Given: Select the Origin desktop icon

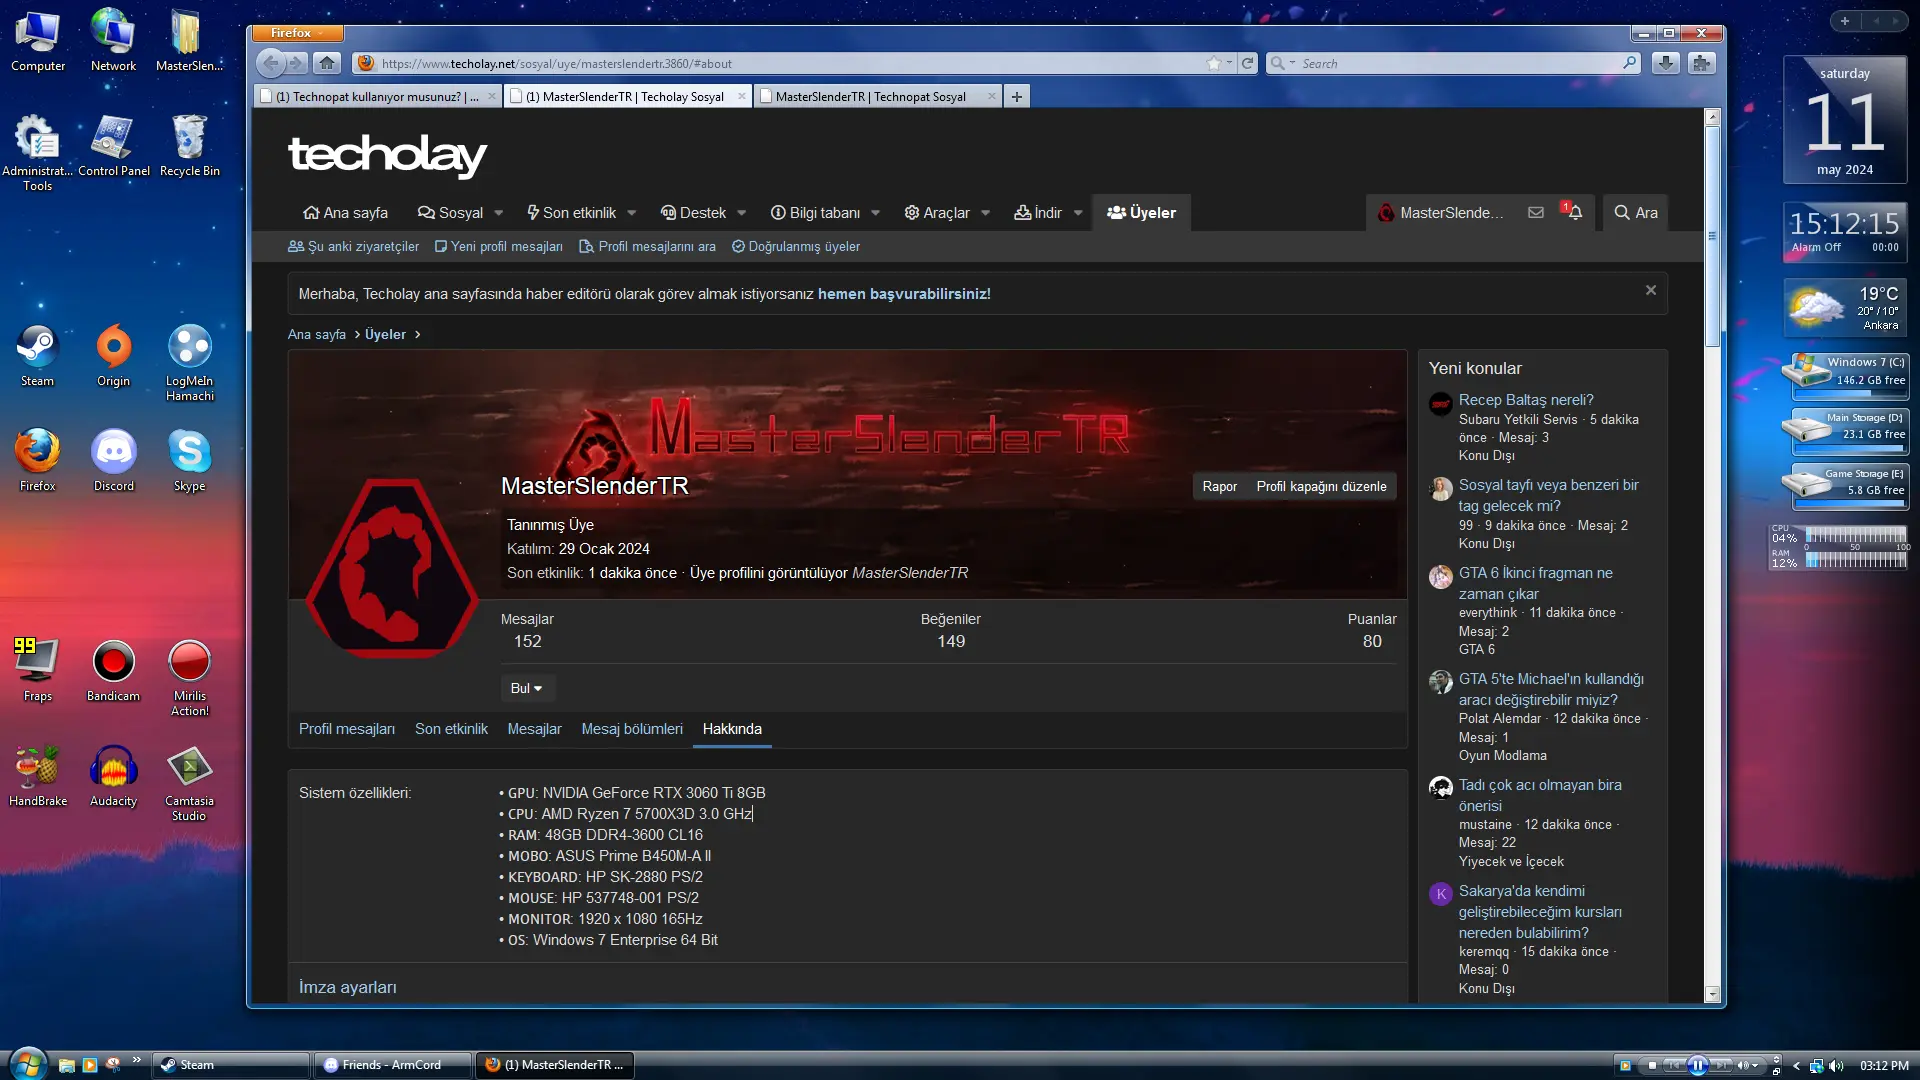Looking at the screenshot, I should tap(113, 356).
